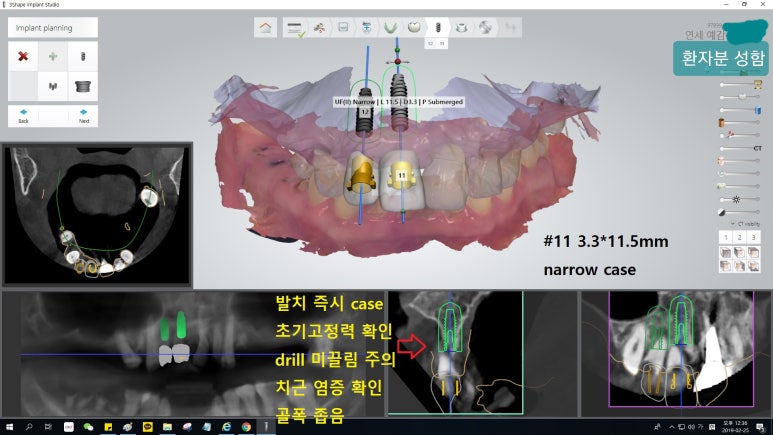Screen dimensions: 773x435
Task: Click the Next button
Action: coord(83,116)
